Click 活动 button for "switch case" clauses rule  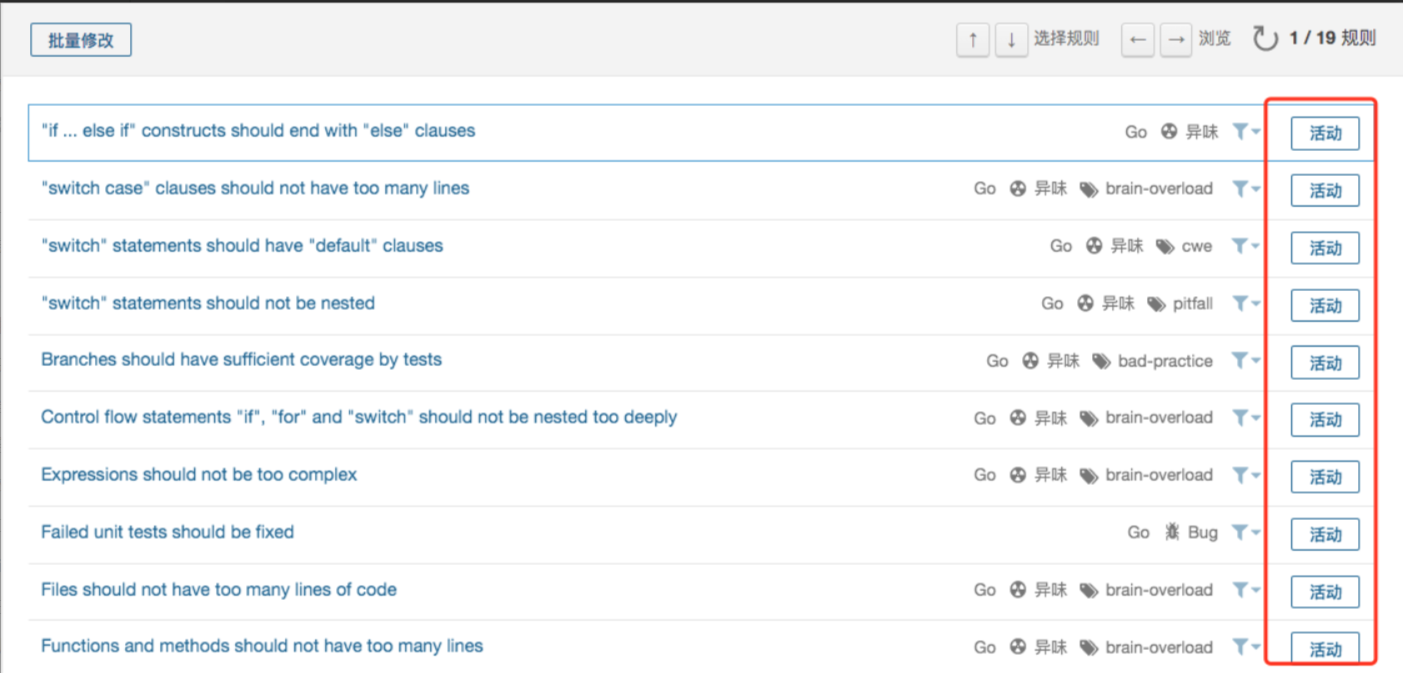point(1325,190)
